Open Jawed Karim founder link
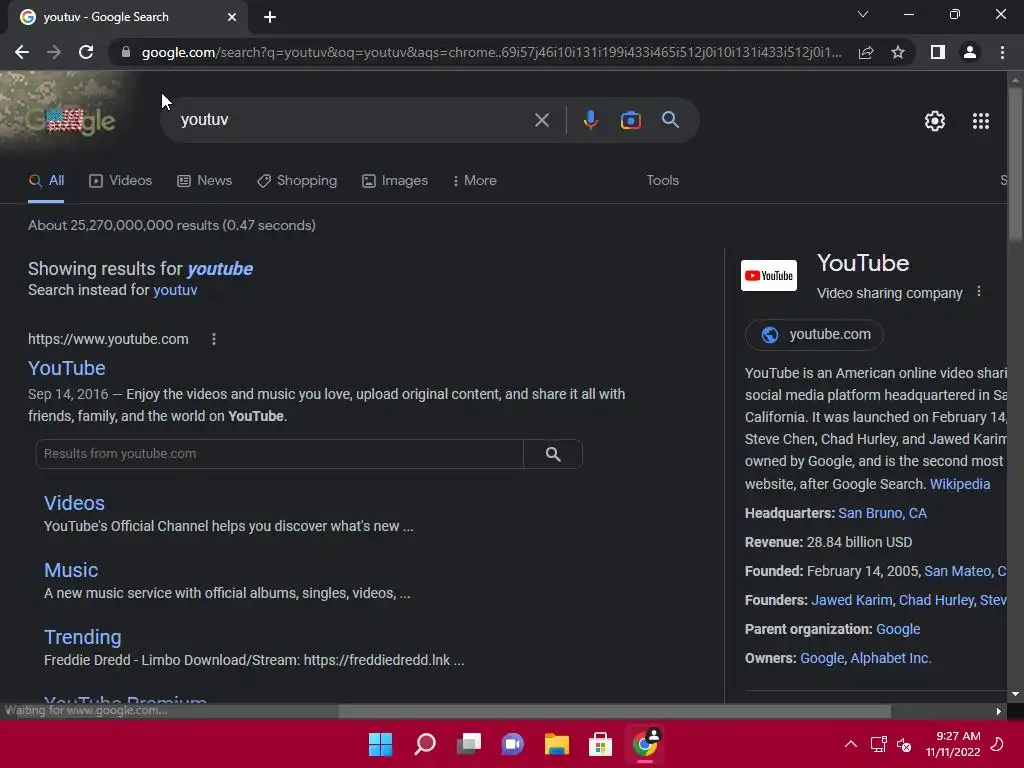1024x768 pixels. pos(851,600)
